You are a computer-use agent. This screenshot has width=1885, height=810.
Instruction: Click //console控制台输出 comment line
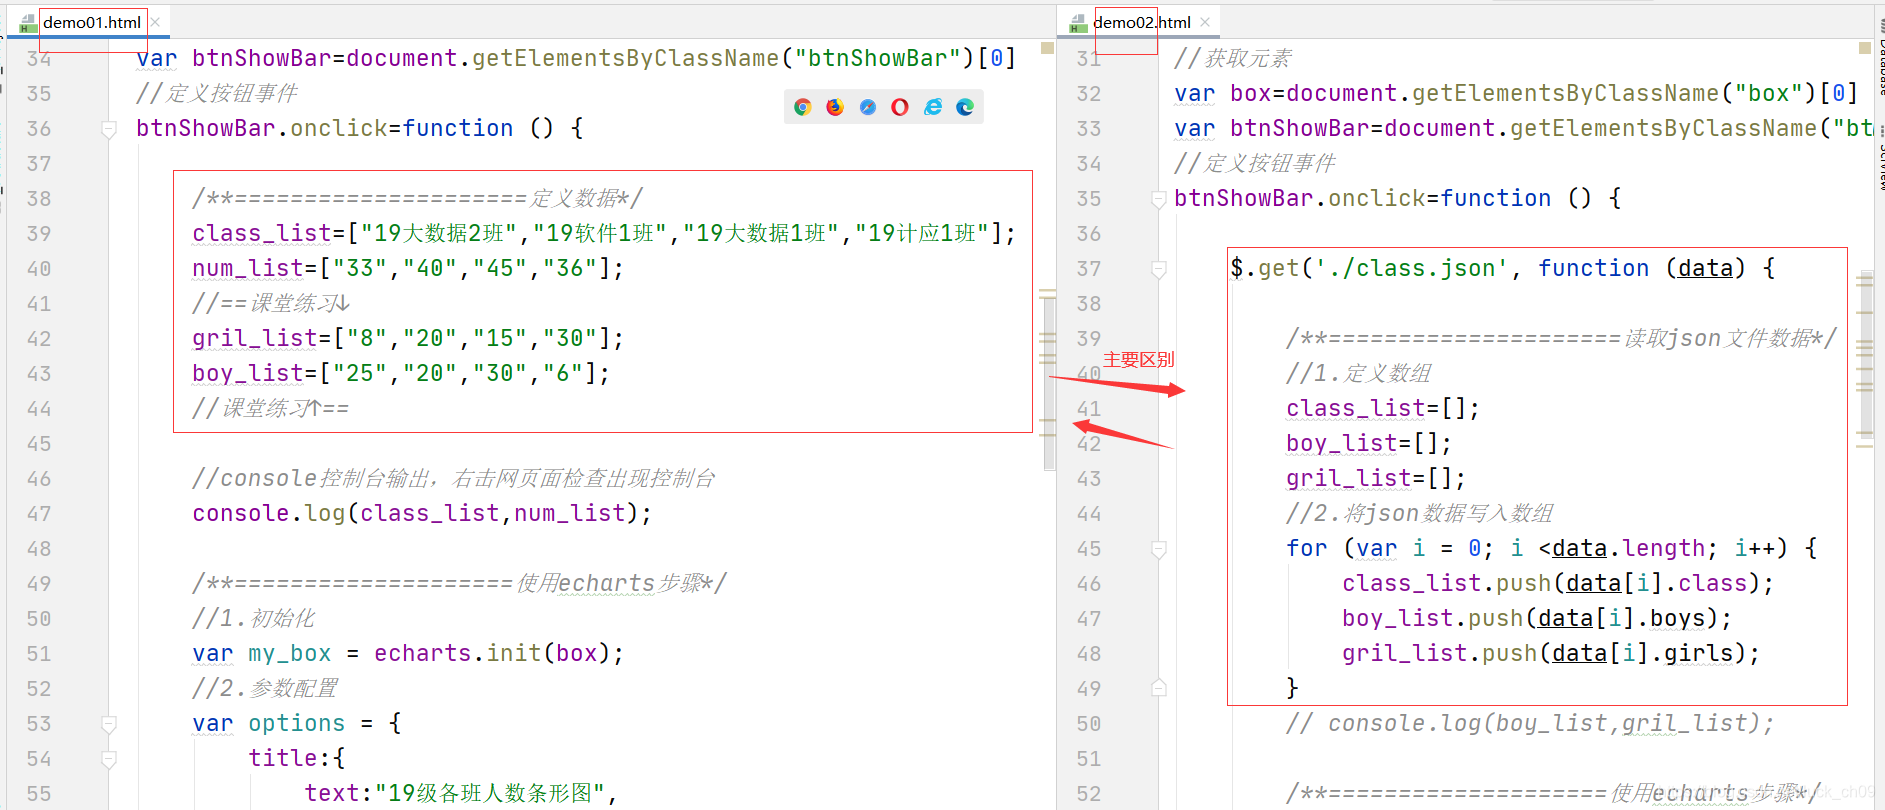coord(454,478)
